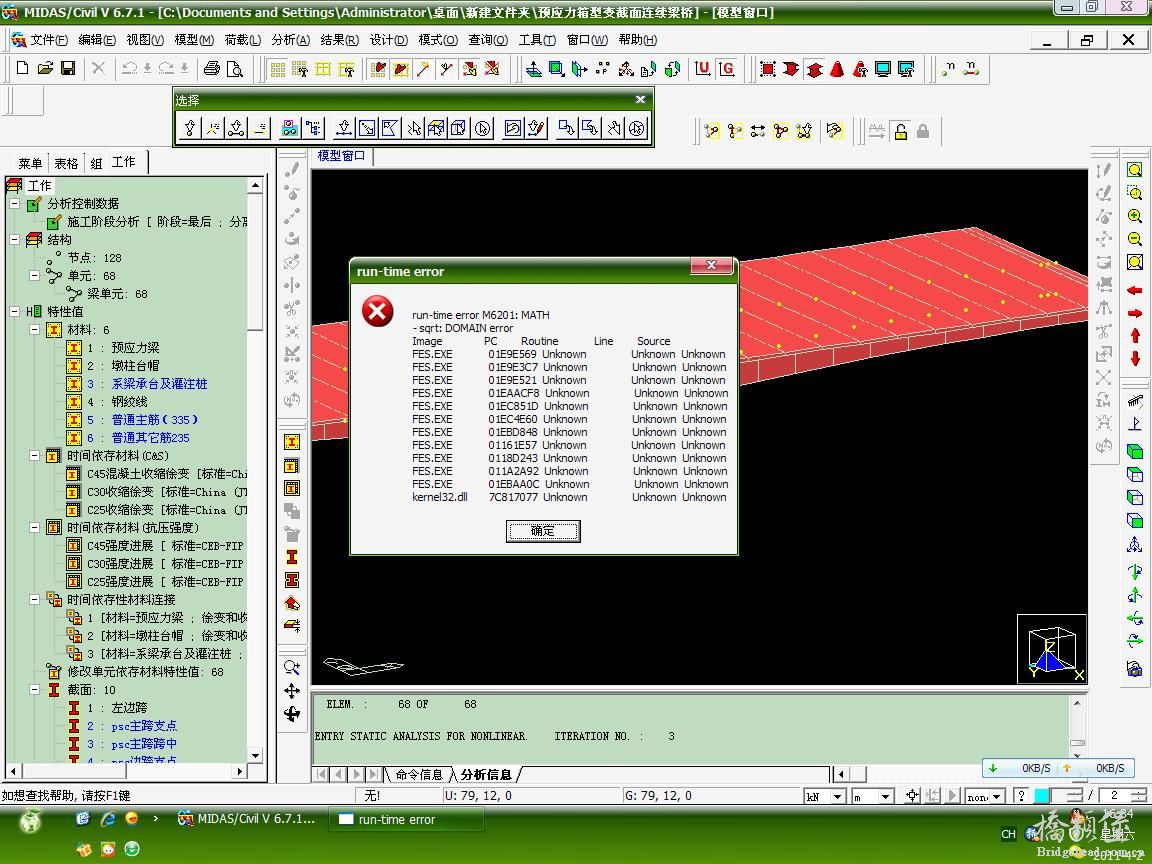This screenshot has height=864, width=1152.
Task: Click the four-way move arrows icon
Action: point(292,691)
